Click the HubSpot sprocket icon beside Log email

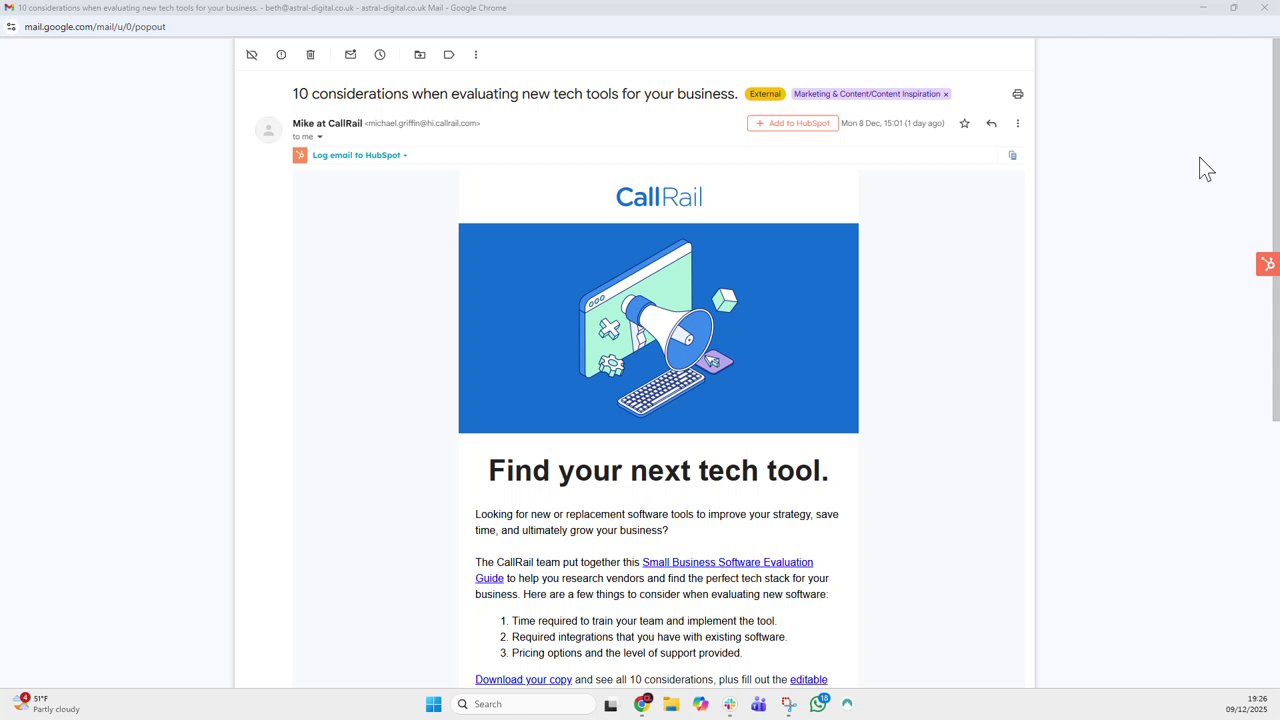(x=300, y=155)
